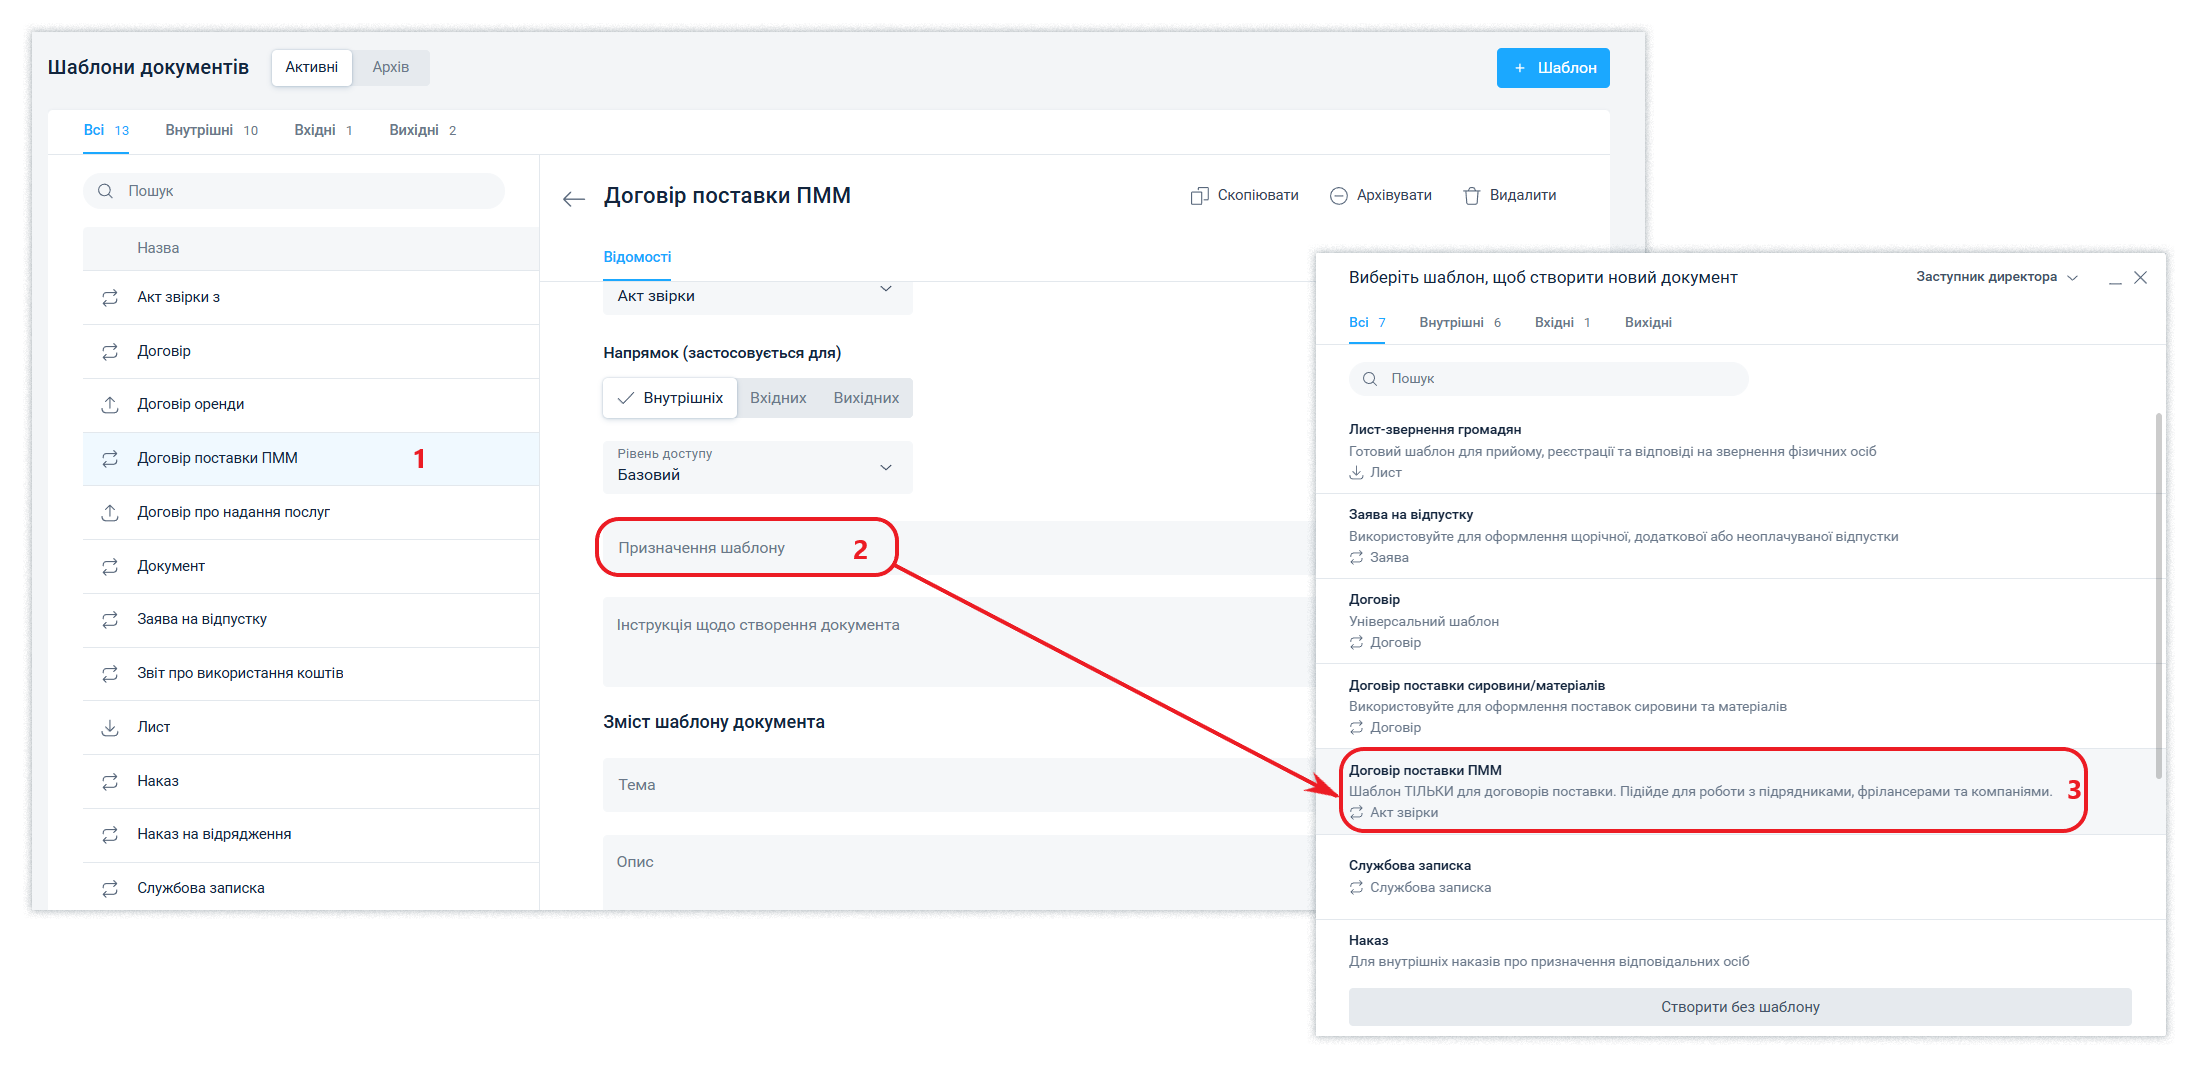The width and height of the screenshot is (2197, 1070).
Task: Click the Видалити trash icon
Action: point(1471,196)
